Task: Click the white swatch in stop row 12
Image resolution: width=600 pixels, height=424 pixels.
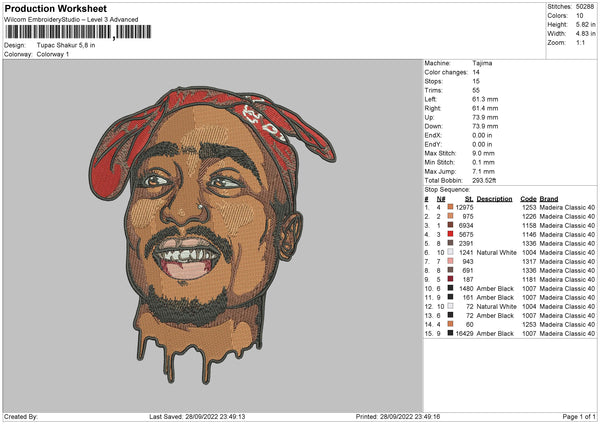Action: coord(450,306)
